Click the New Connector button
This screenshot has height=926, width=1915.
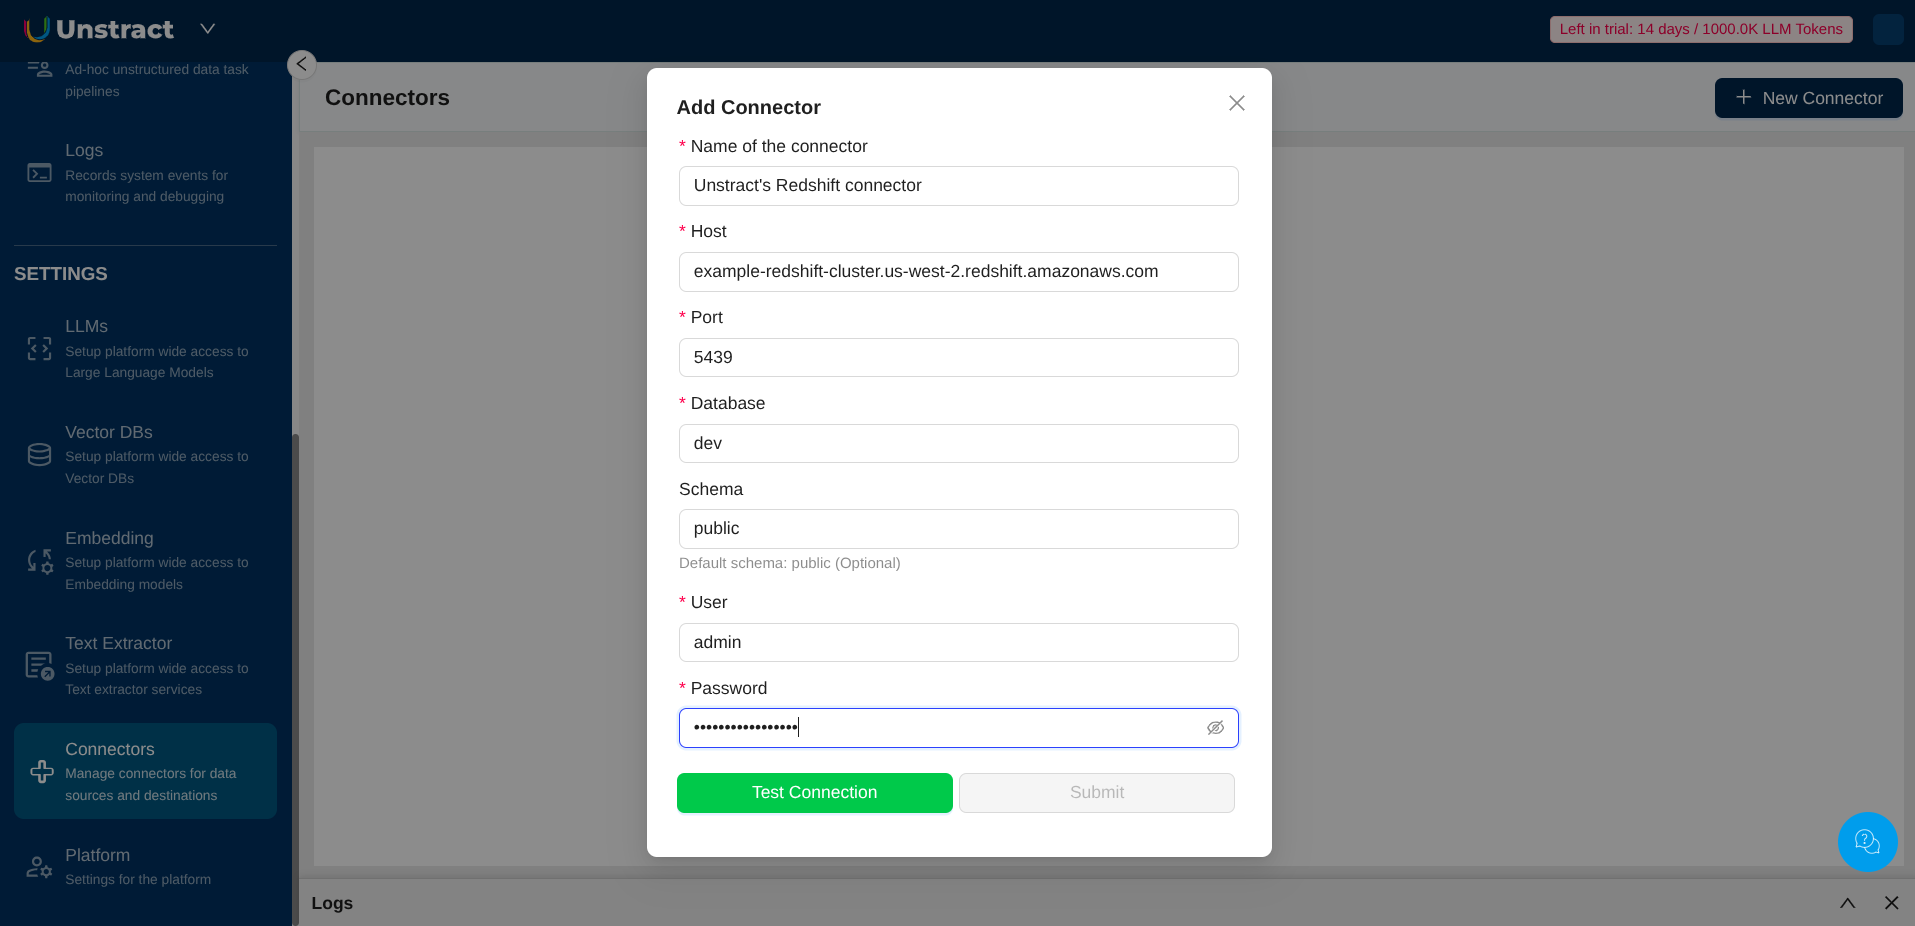pos(1808,98)
